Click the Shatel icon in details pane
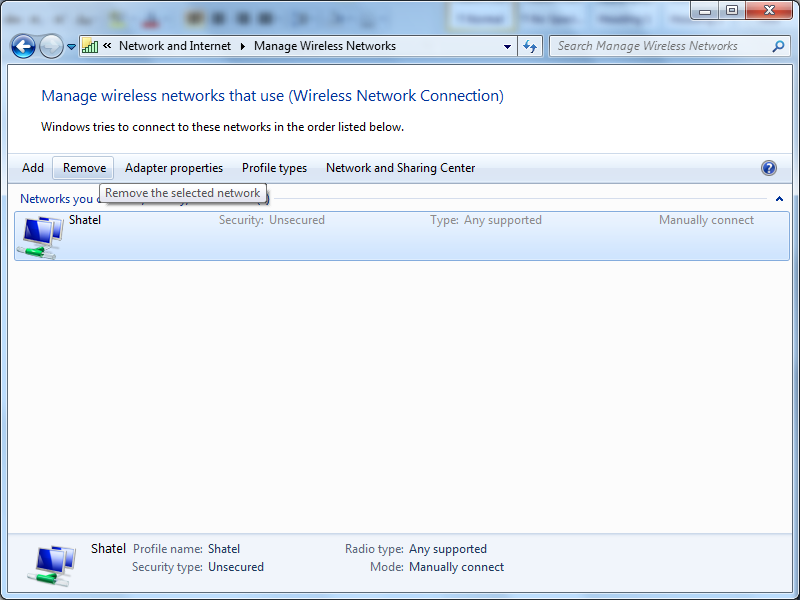The image size is (800, 600). pyautogui.click(x=50, y=565)
